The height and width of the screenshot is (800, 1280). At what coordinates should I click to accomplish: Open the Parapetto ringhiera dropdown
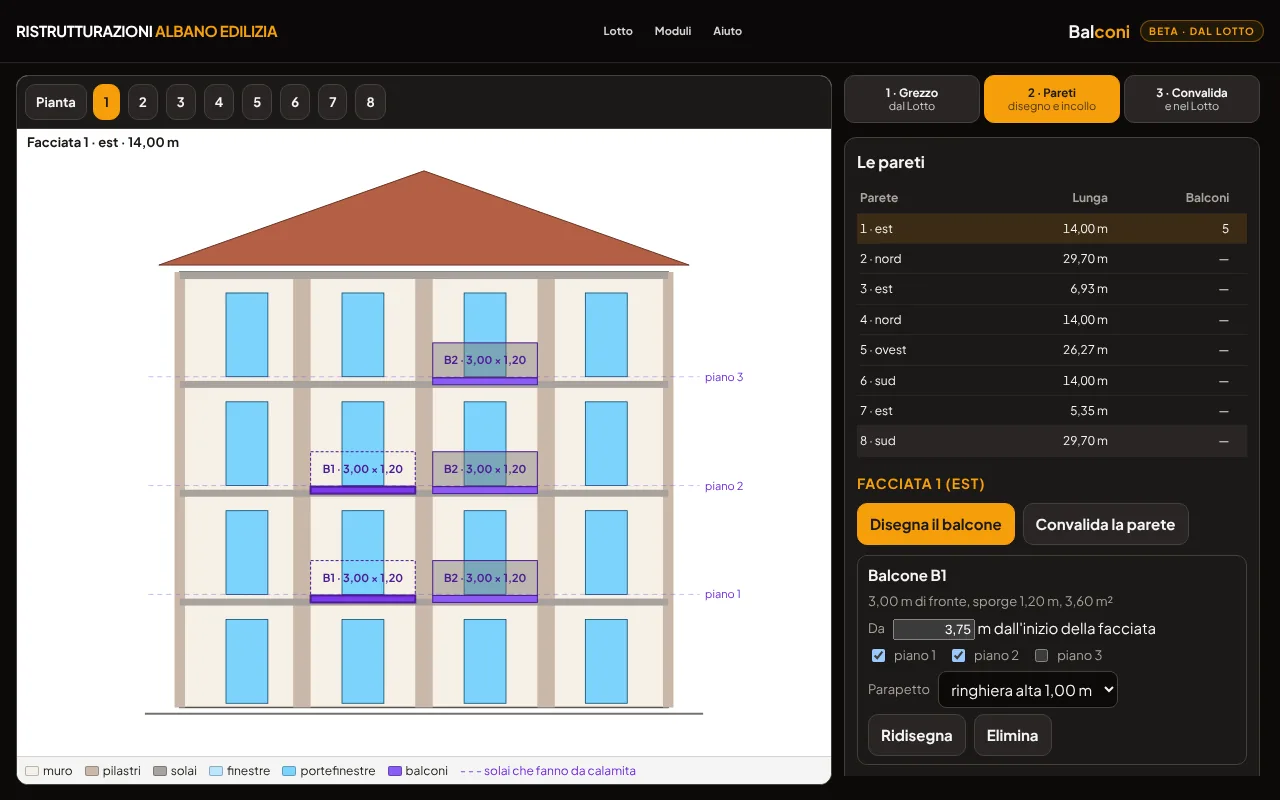pos(1027,690)
